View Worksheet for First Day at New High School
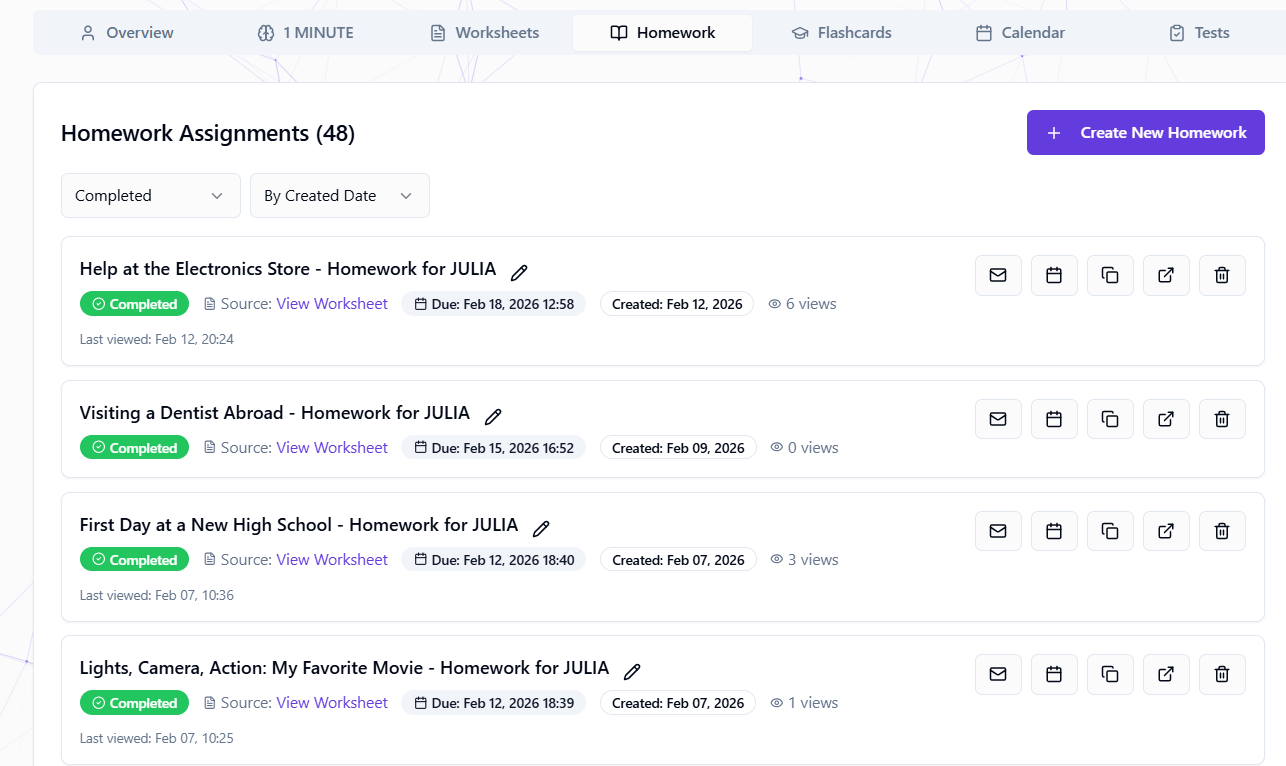Viewport: 1286px width, 766px height. pyautogui.click(x=332, y=560)
